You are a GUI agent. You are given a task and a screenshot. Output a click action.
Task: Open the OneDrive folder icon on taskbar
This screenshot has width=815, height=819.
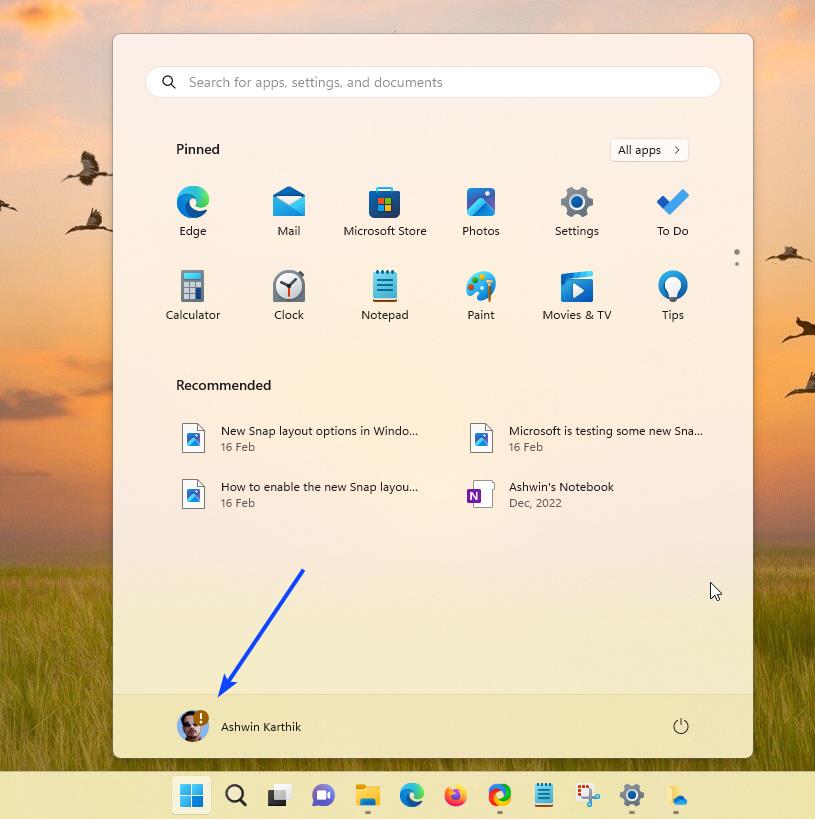(x=676, y=795)
